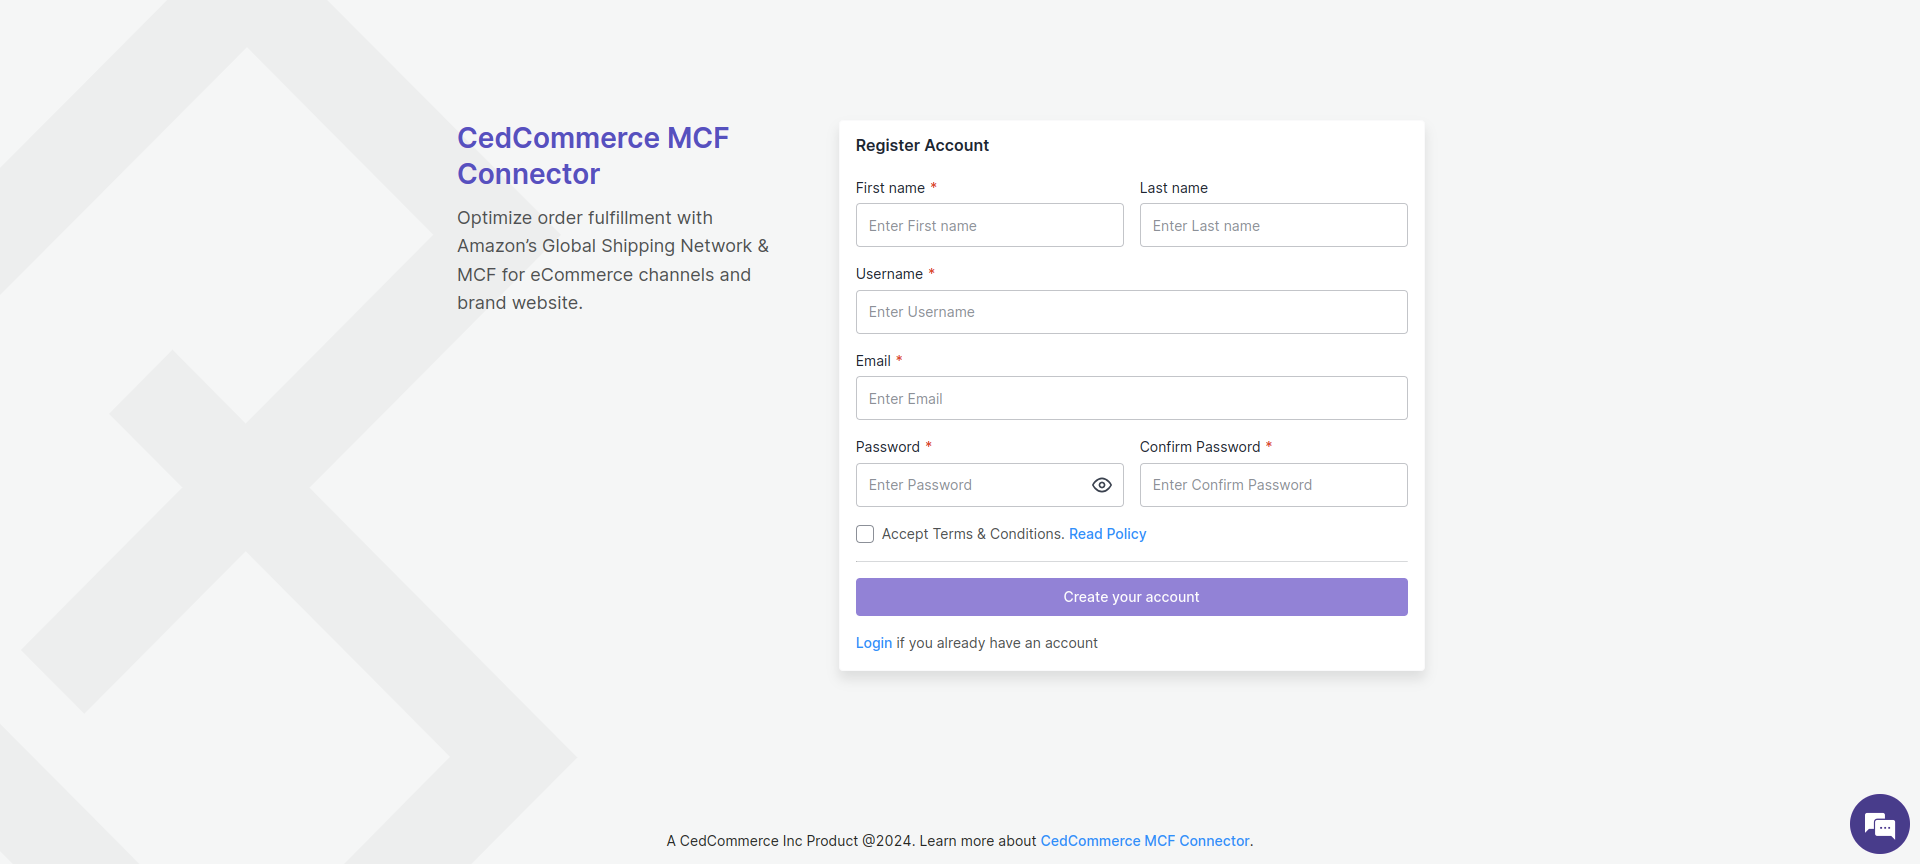Click the CedCommerce MCF Connector page title
This screenshot has height=864, width=1920.
(593, 156)
